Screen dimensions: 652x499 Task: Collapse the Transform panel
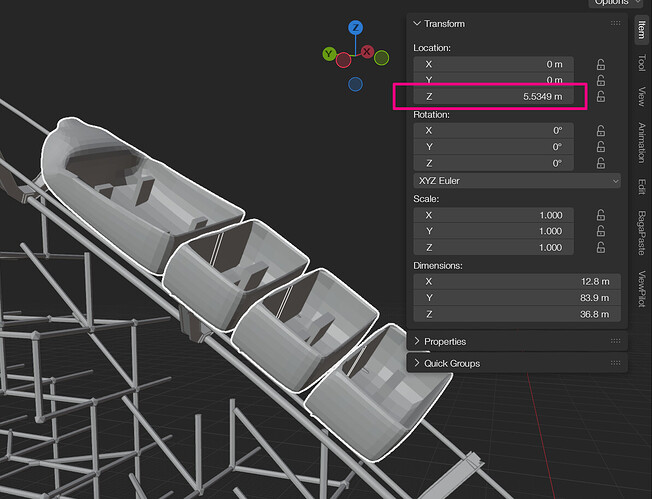point(417,24)
